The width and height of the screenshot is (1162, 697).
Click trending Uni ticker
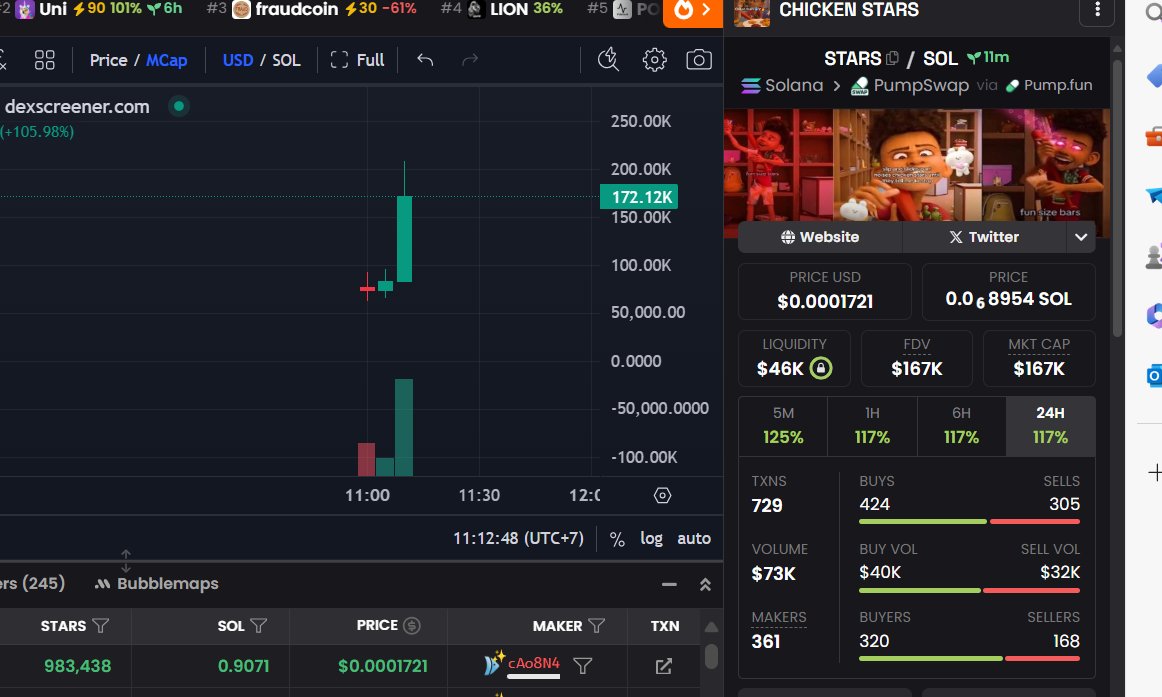(x=99, y=9)
